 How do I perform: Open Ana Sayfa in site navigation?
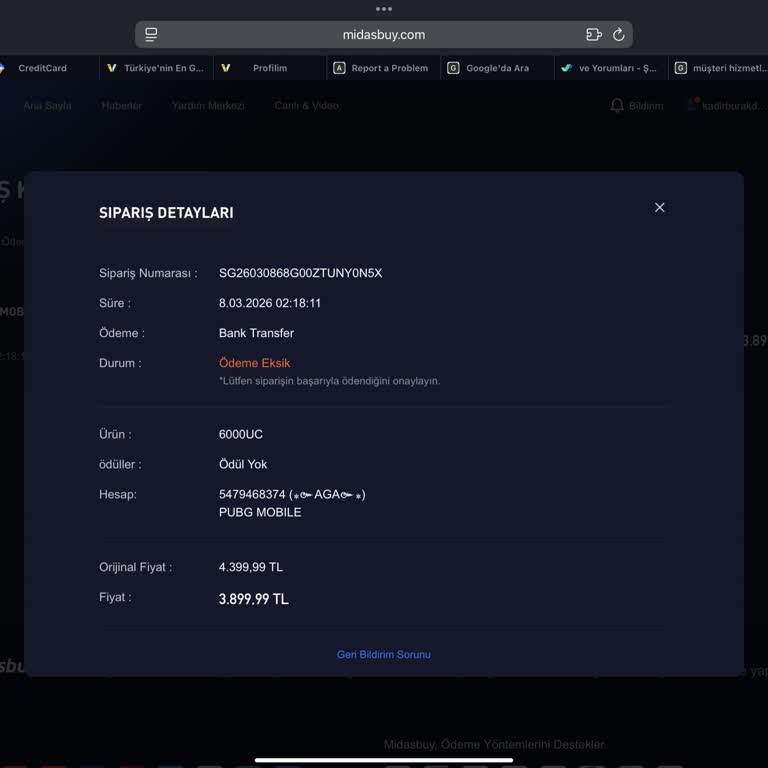pos(48,106)
